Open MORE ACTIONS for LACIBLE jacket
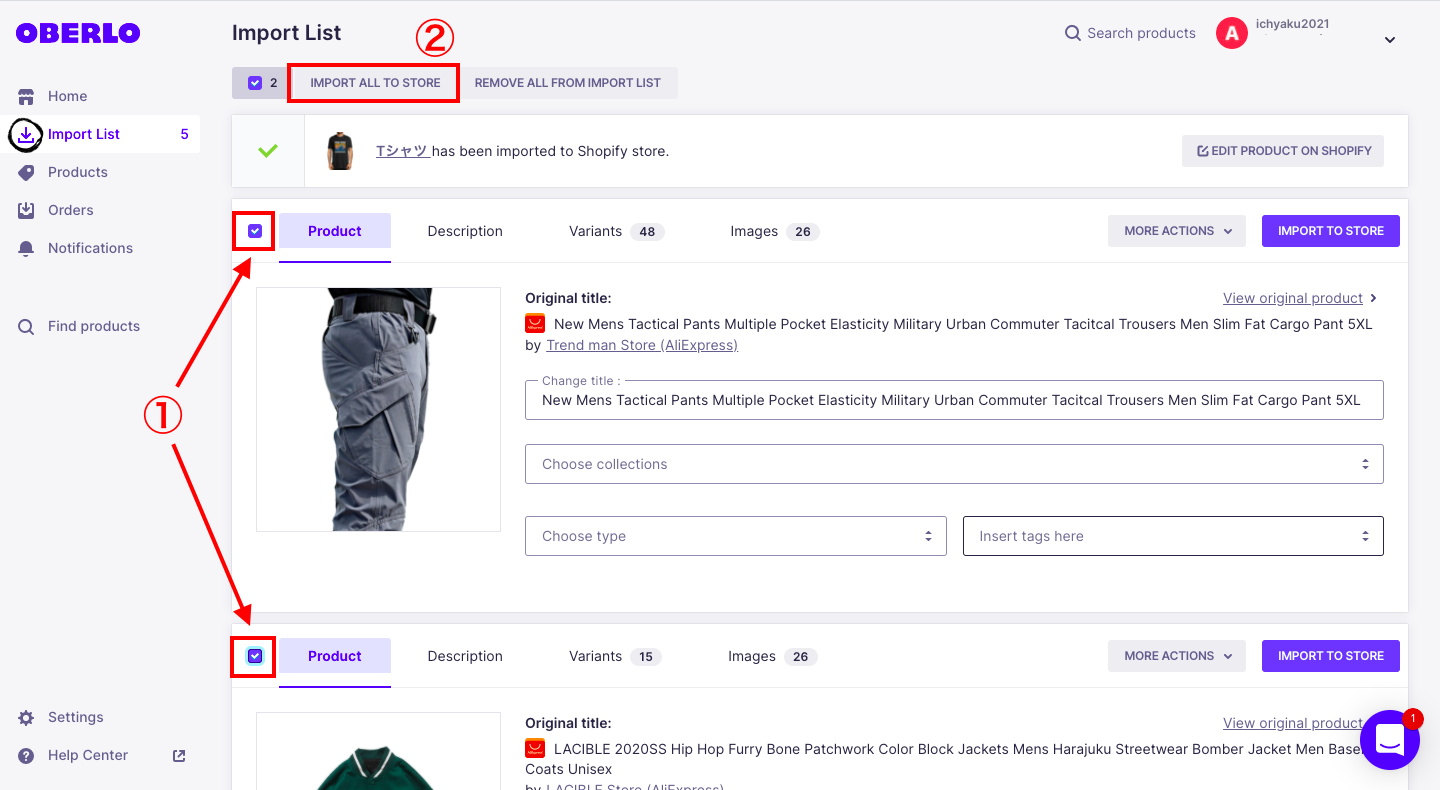Screen dimensions: 1440x790 point(1177,656)
